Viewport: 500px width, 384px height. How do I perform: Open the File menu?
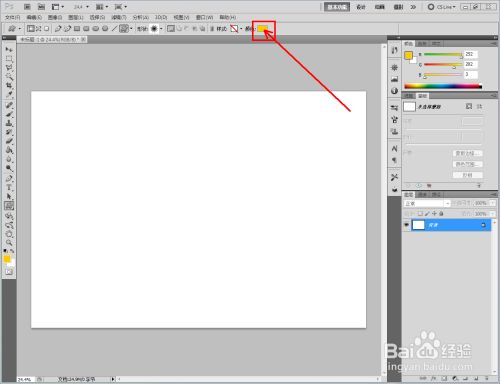tap(13, 17)
